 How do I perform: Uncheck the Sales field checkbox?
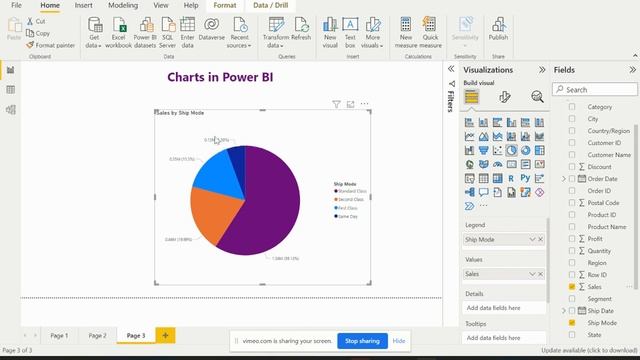pos(572,287)
